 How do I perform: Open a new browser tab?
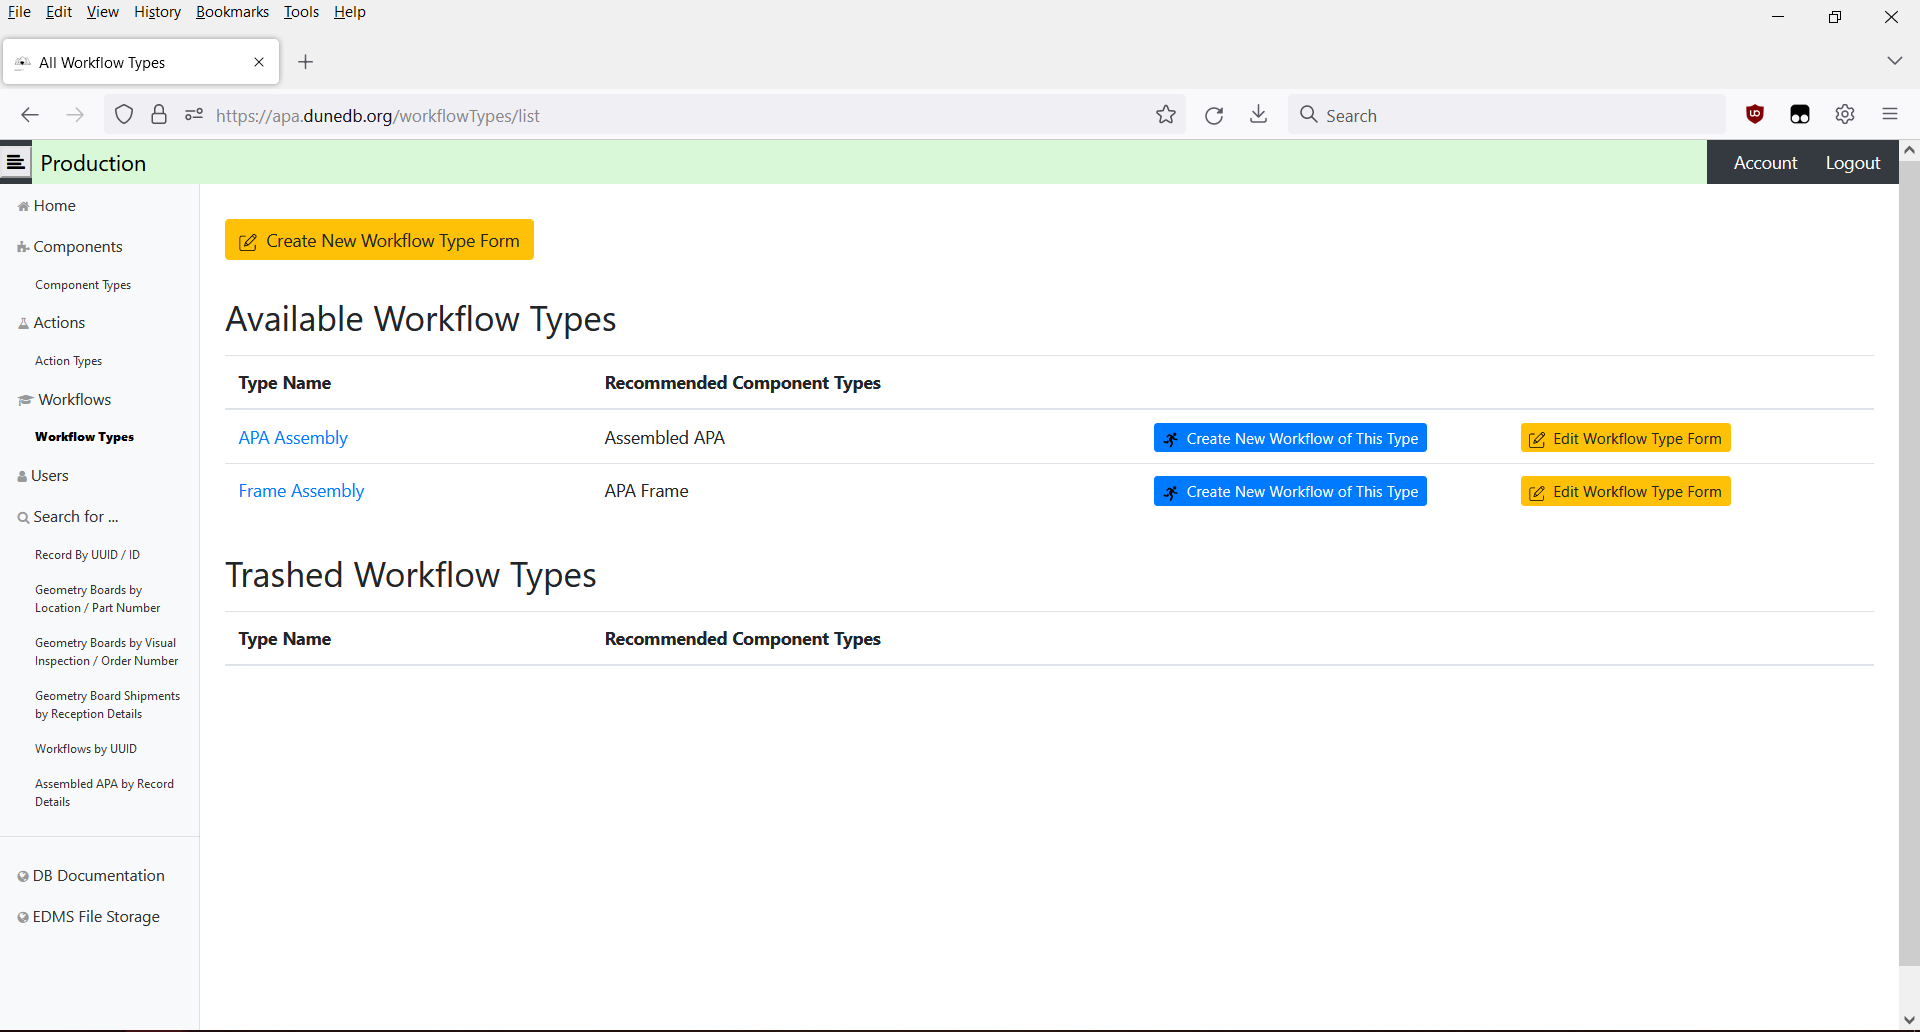click(x=306, y=62)
